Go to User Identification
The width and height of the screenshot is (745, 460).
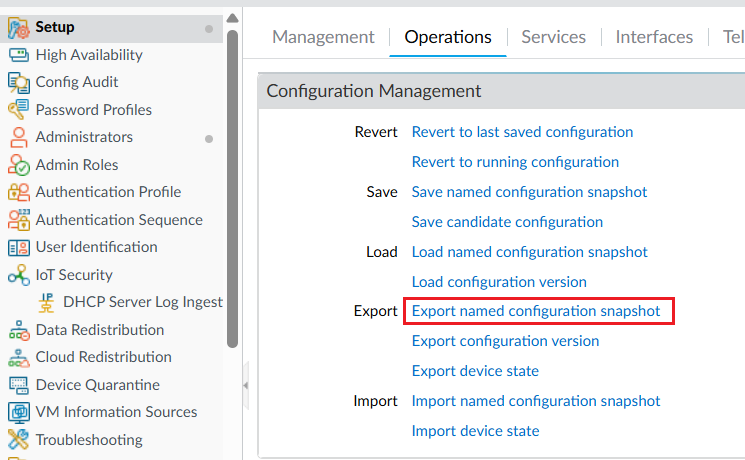96,247
